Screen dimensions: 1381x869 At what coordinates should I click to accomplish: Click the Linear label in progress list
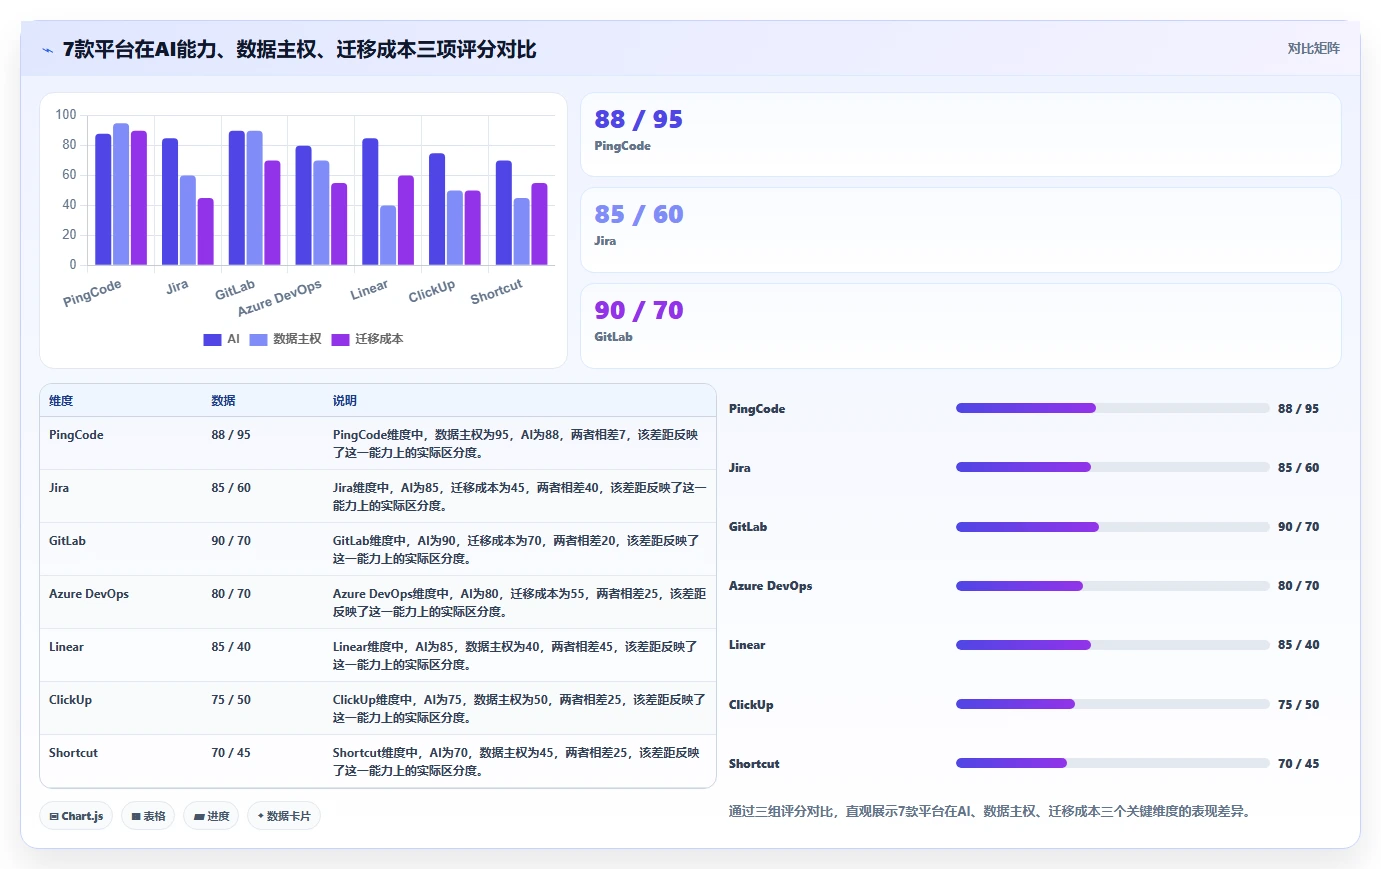[x=747, y=645]
